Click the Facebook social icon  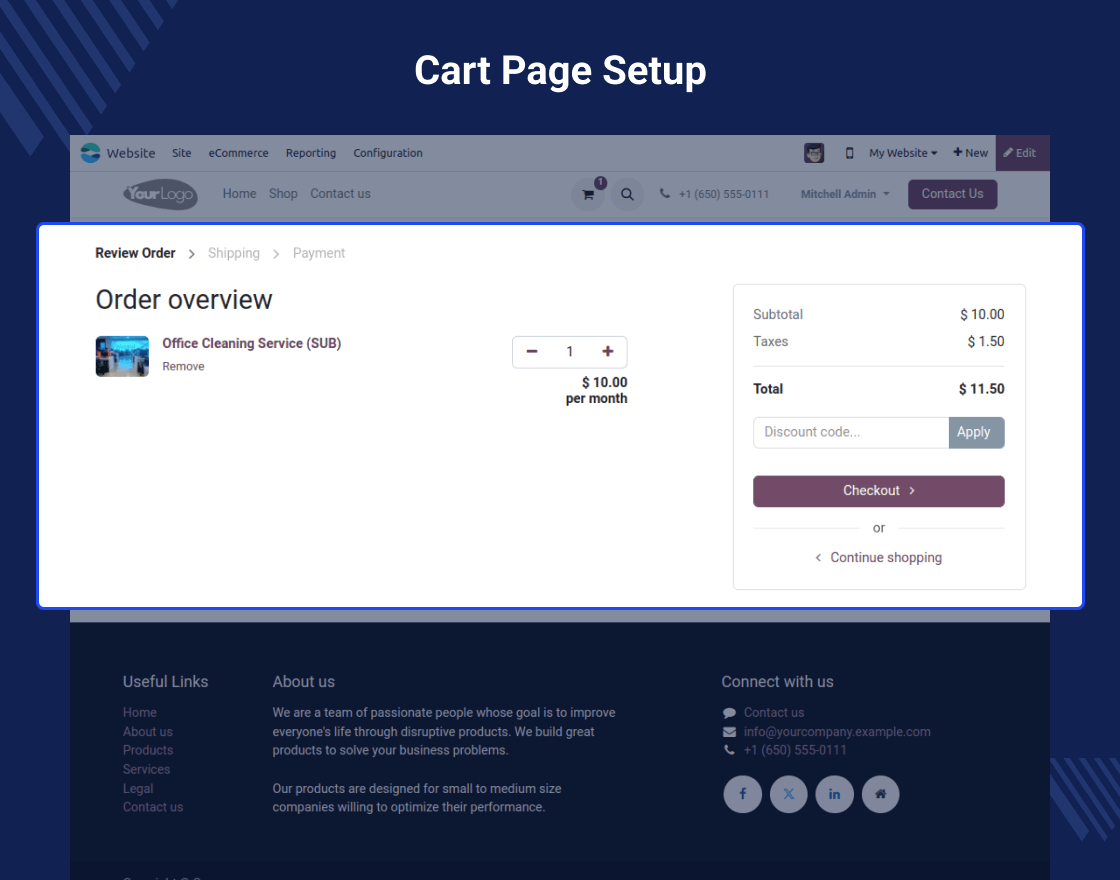pyautogui.click(x=743, y=794)
